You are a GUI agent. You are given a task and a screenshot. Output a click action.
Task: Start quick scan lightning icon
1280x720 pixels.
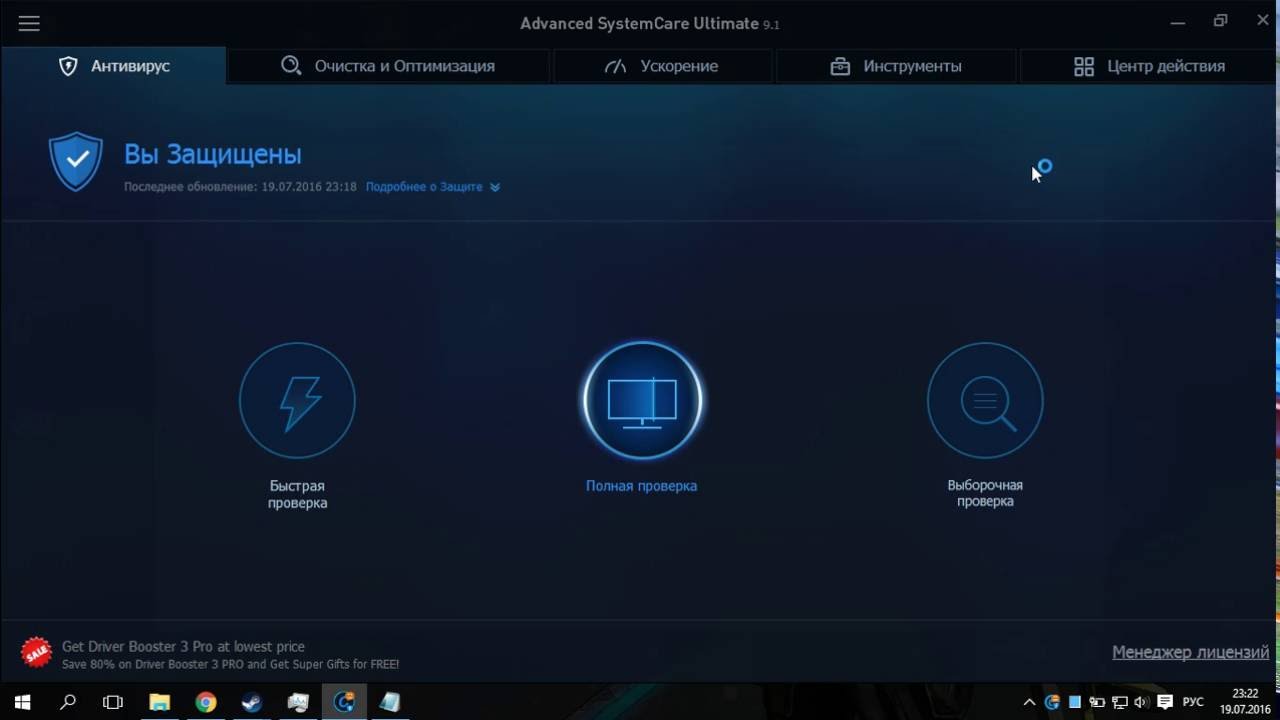297,400
